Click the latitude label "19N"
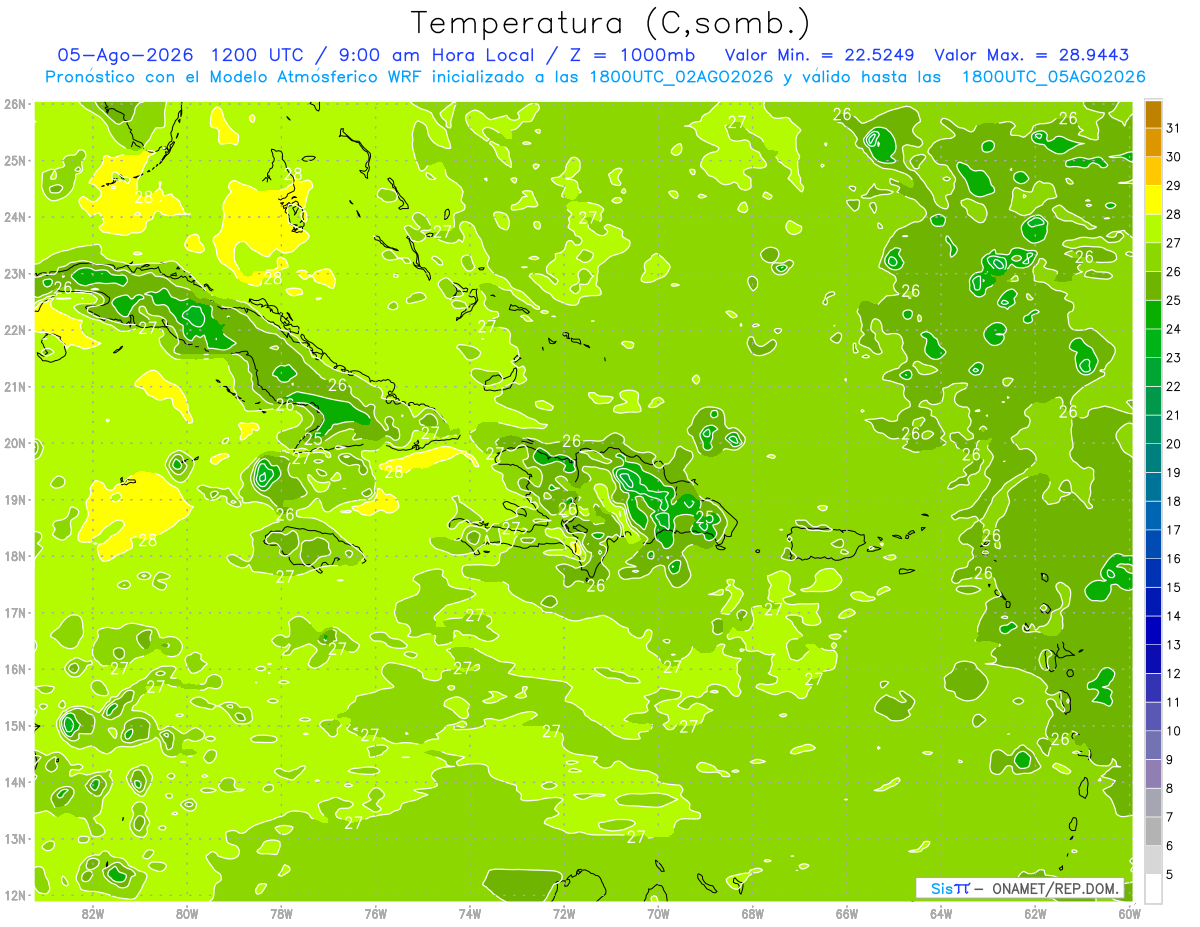Screen dimensions: 1200x927 [x=15, y=500]
